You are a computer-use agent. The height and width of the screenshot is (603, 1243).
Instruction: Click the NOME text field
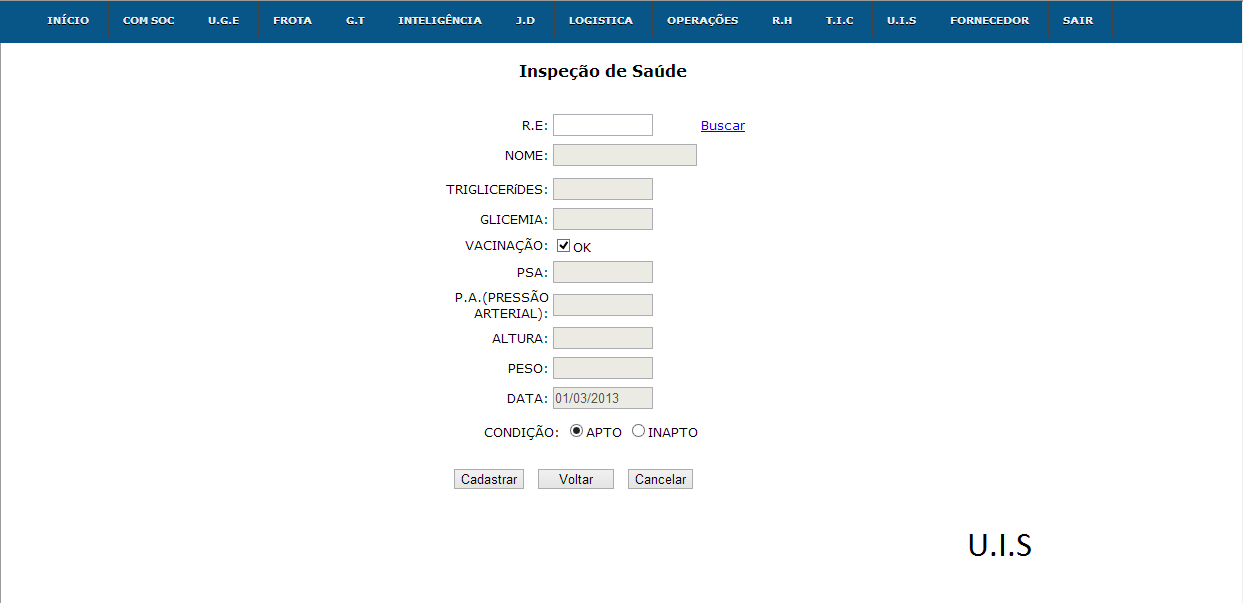(624, 155)
